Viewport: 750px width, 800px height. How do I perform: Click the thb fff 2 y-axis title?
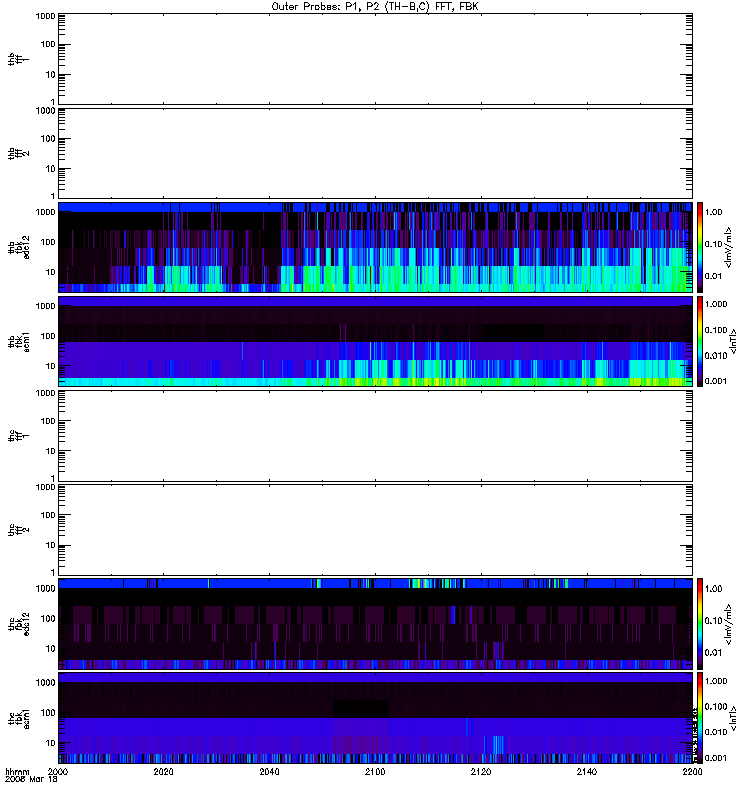tap(19, 153)
